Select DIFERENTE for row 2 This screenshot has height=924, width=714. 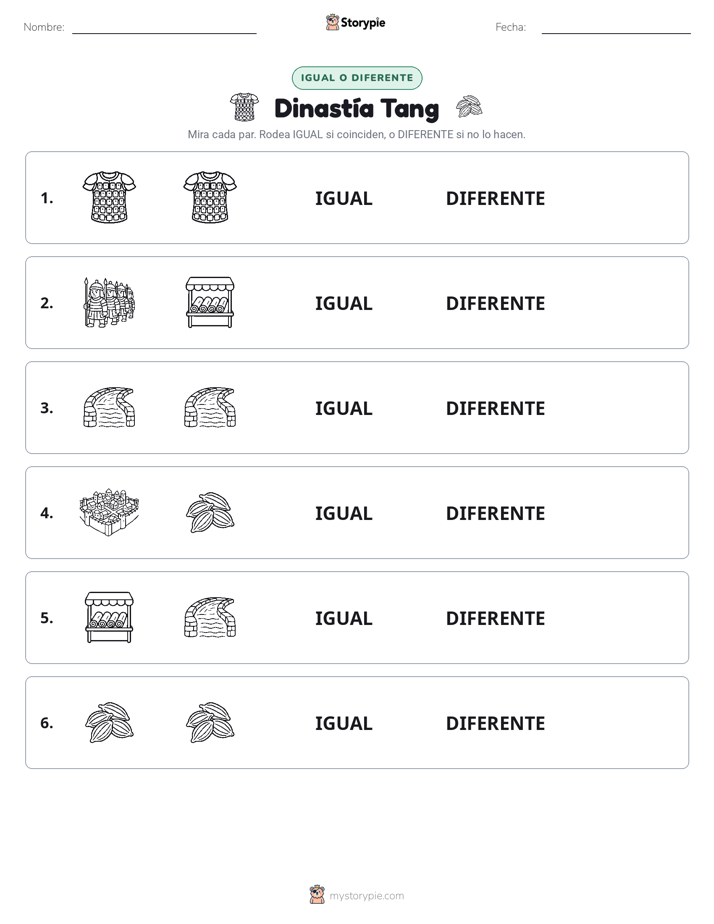click(495, 303)
